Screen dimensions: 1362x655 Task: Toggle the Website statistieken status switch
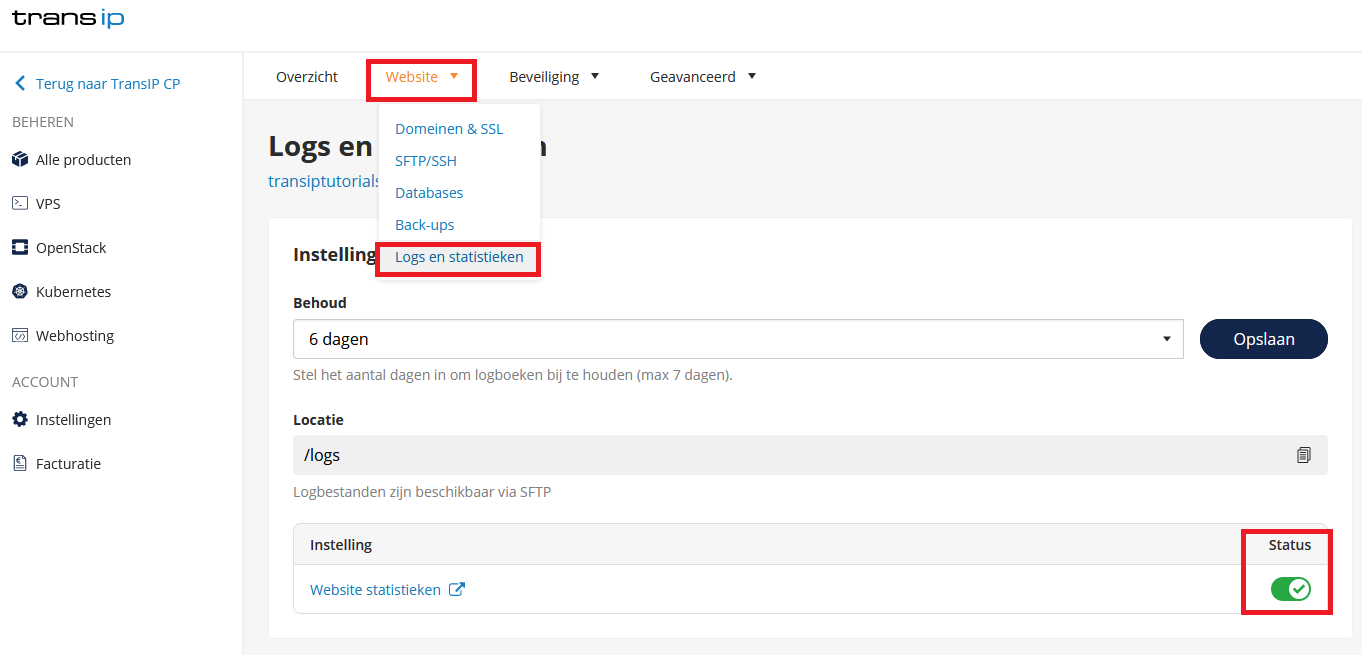(1291, 589)
